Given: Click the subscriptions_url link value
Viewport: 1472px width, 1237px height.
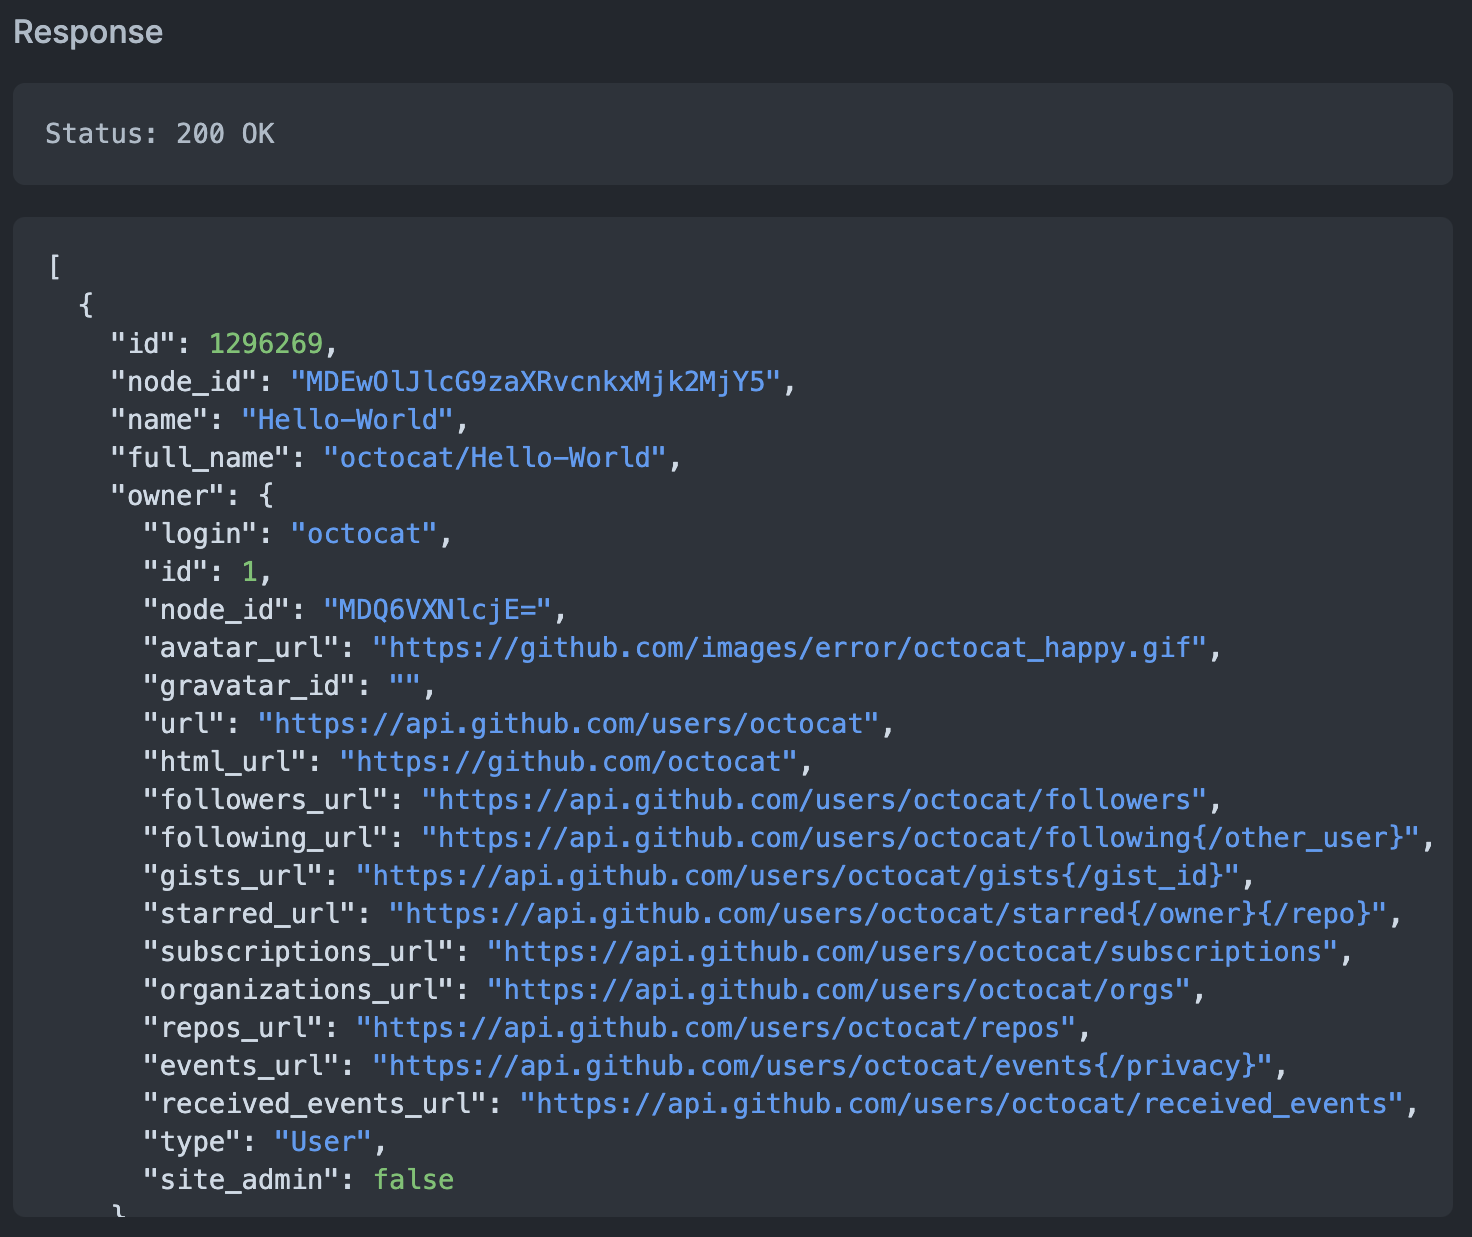Looking at the screenshot, I should [913, 952].
